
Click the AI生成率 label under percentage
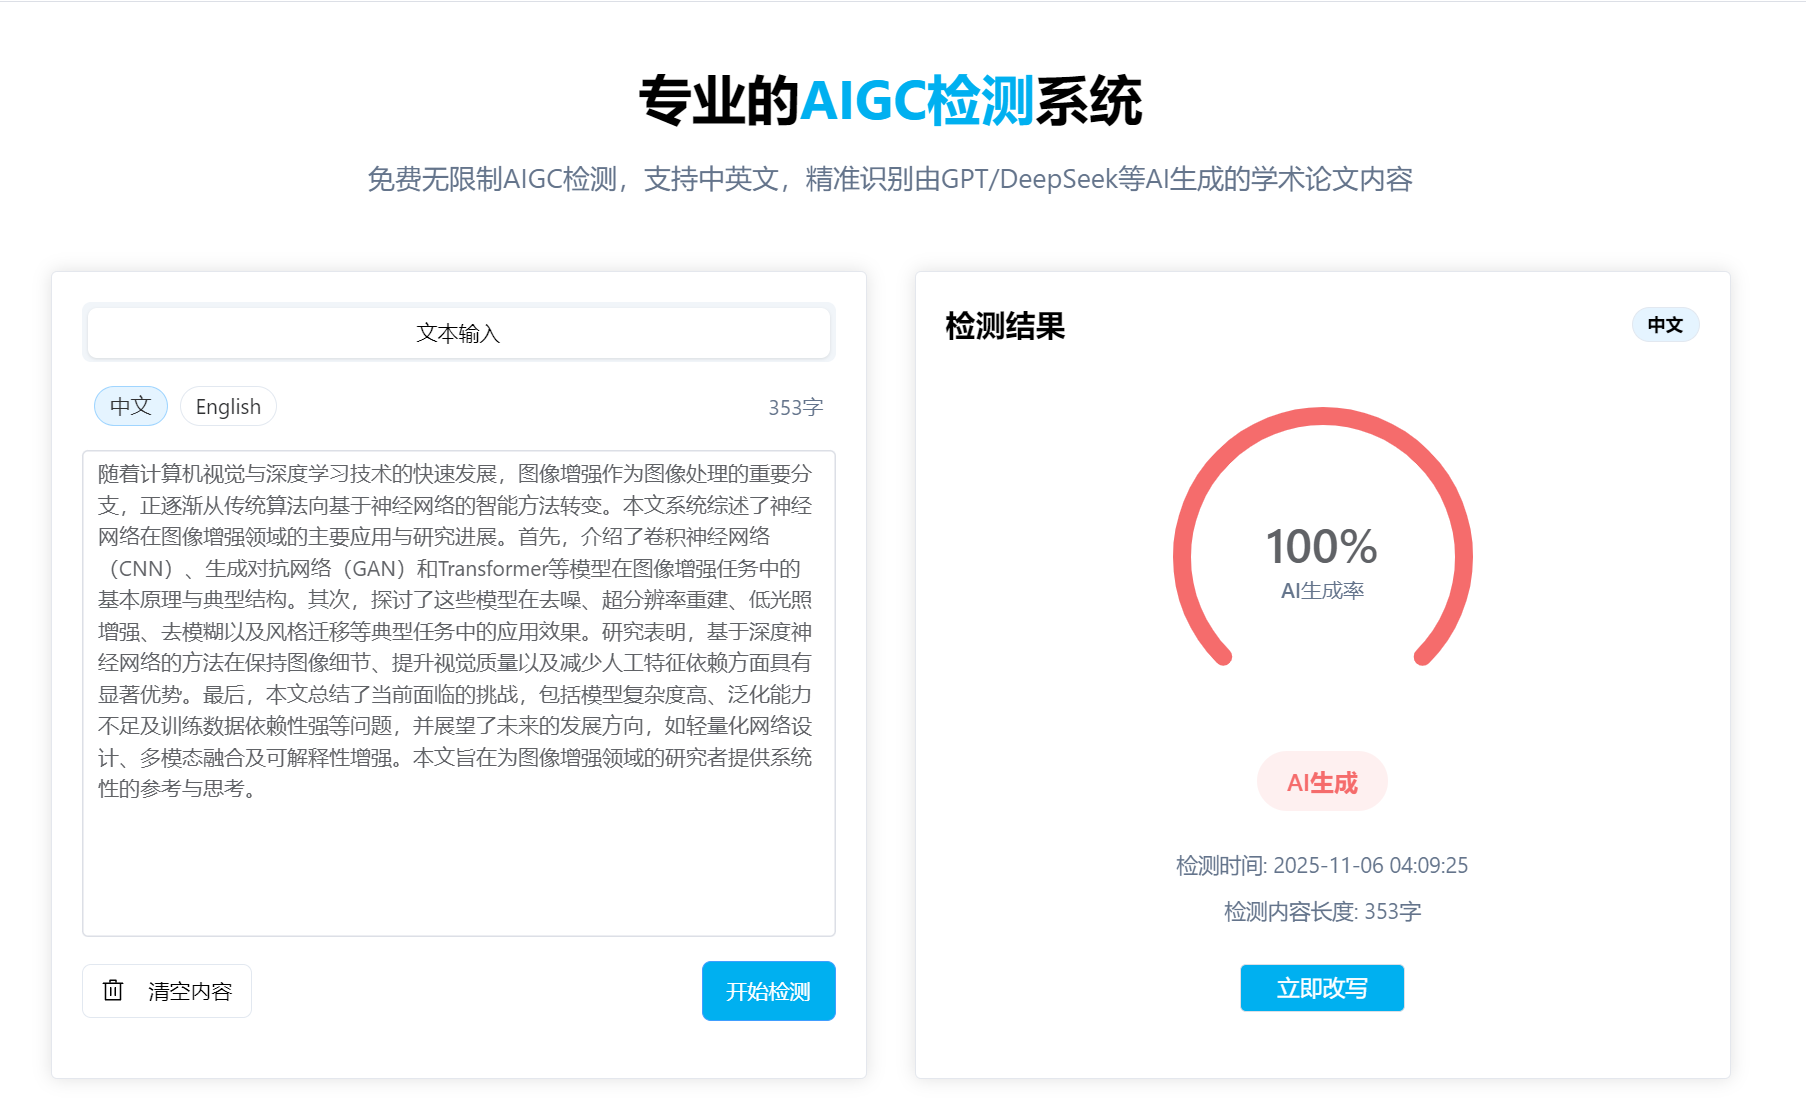pyautogui.click(x=1322, y=591)
